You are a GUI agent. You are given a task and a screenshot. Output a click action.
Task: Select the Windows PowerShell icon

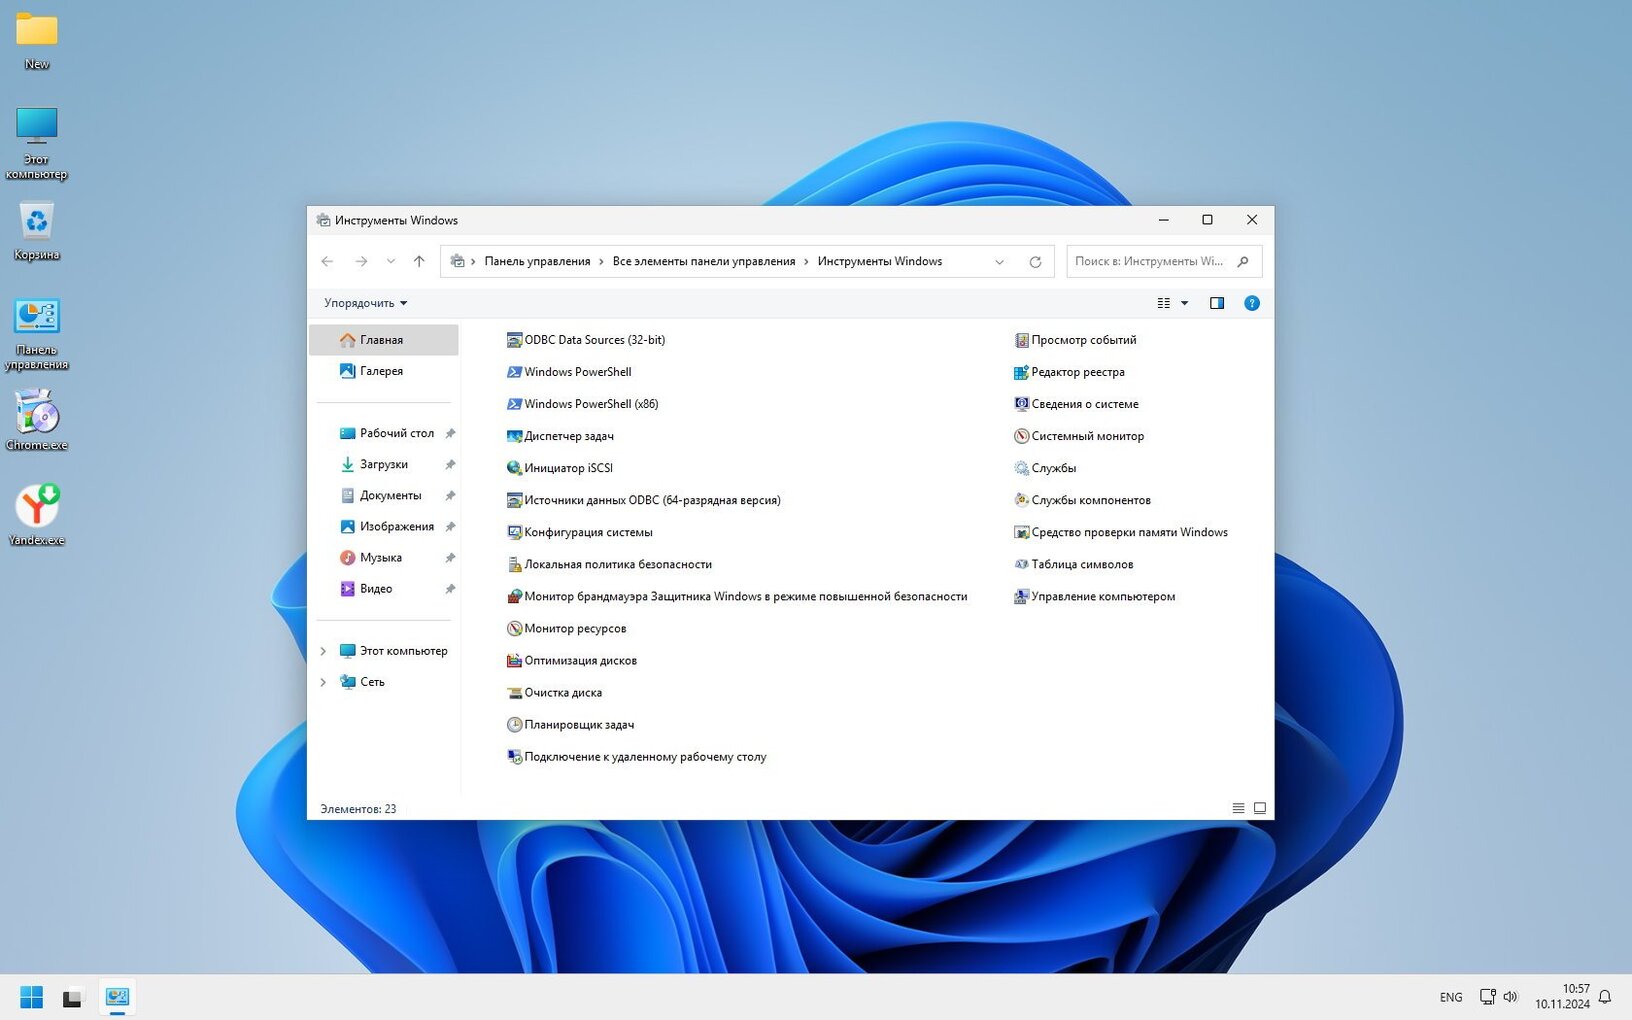pos(514,372)
